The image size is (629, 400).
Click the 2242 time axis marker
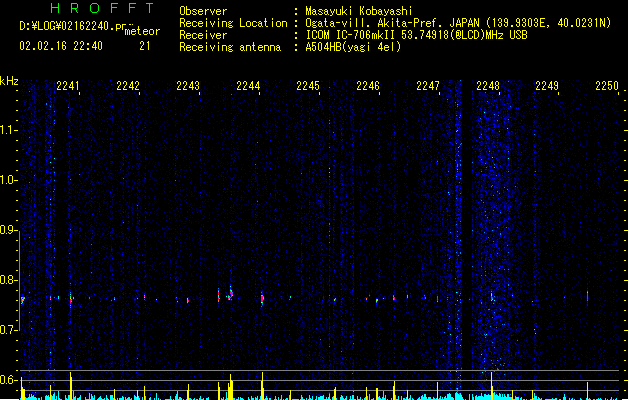click(x=128, y=86)
